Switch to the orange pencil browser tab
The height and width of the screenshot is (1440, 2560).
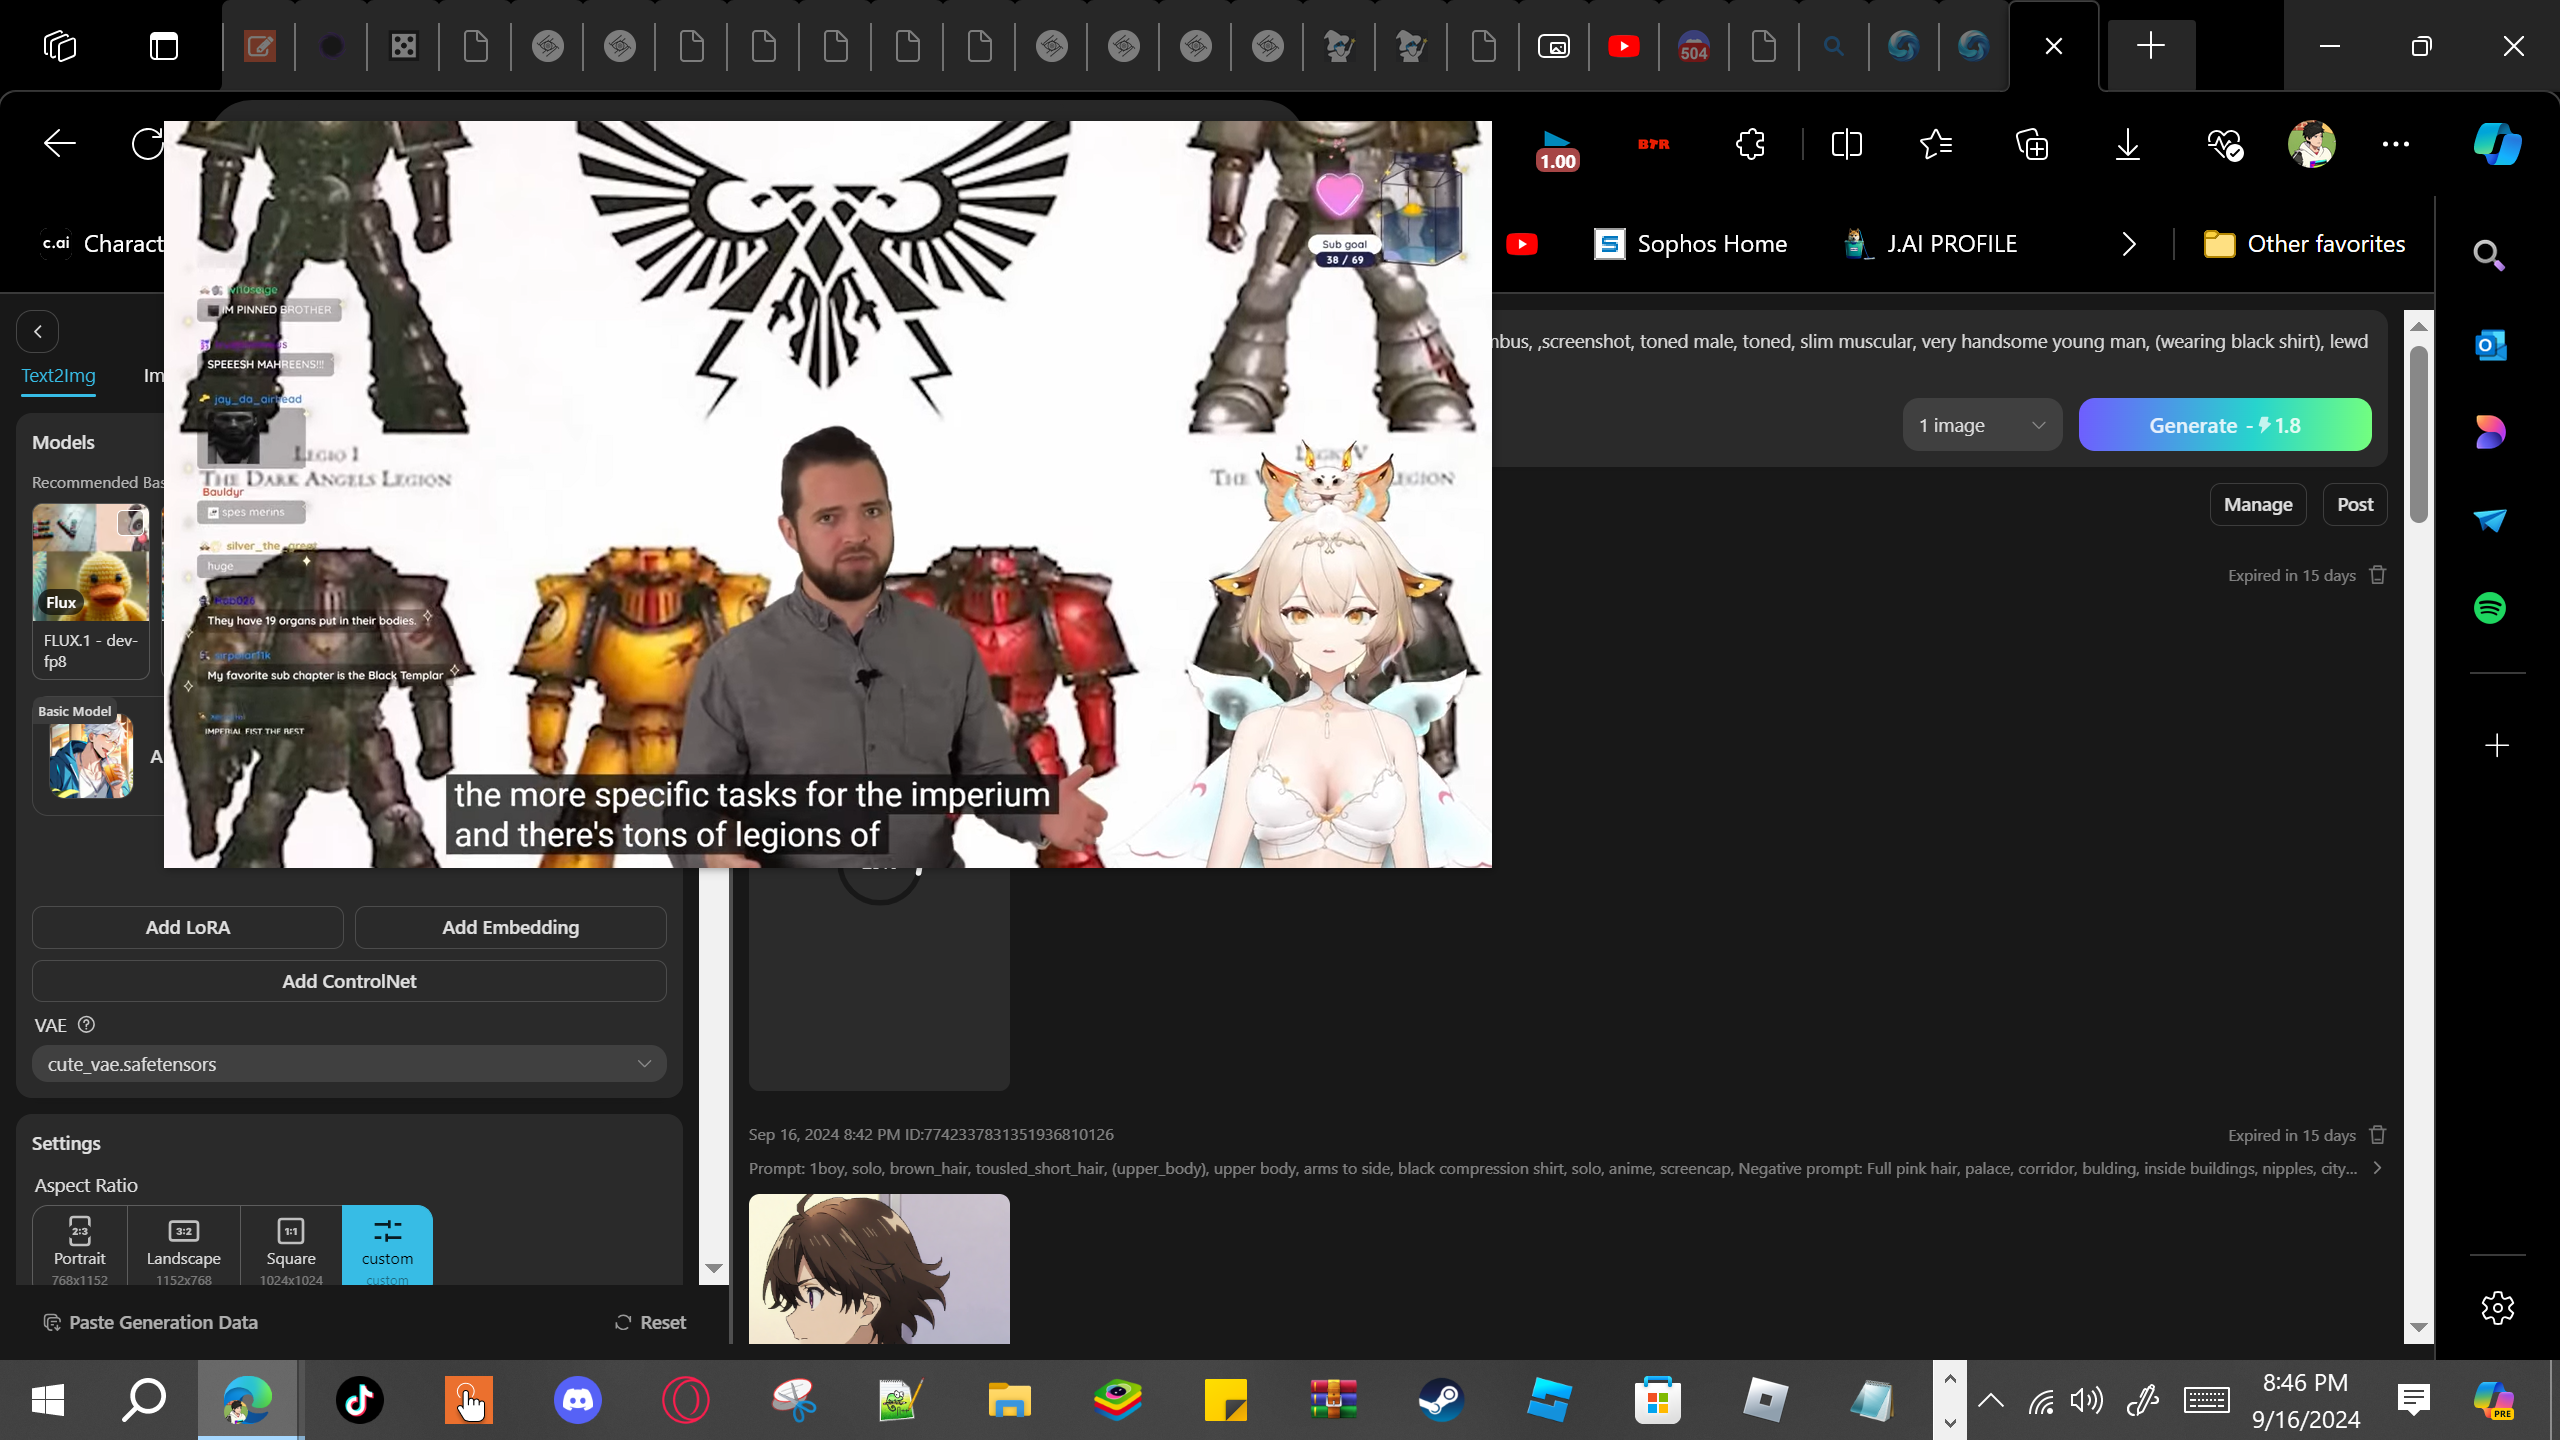click(x=260, y=46)
